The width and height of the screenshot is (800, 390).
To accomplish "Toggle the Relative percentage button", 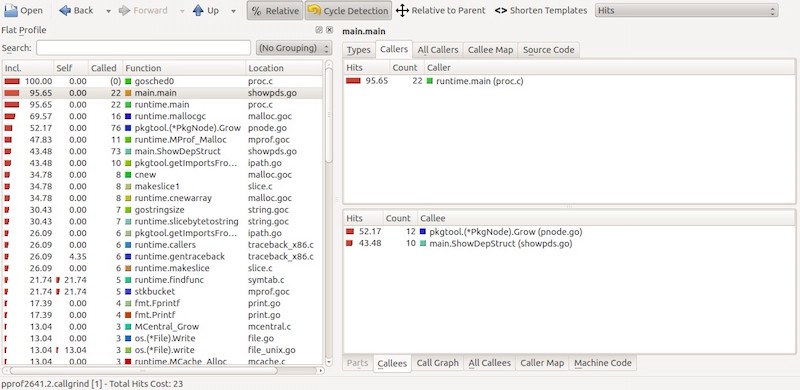I will point(274,10).
